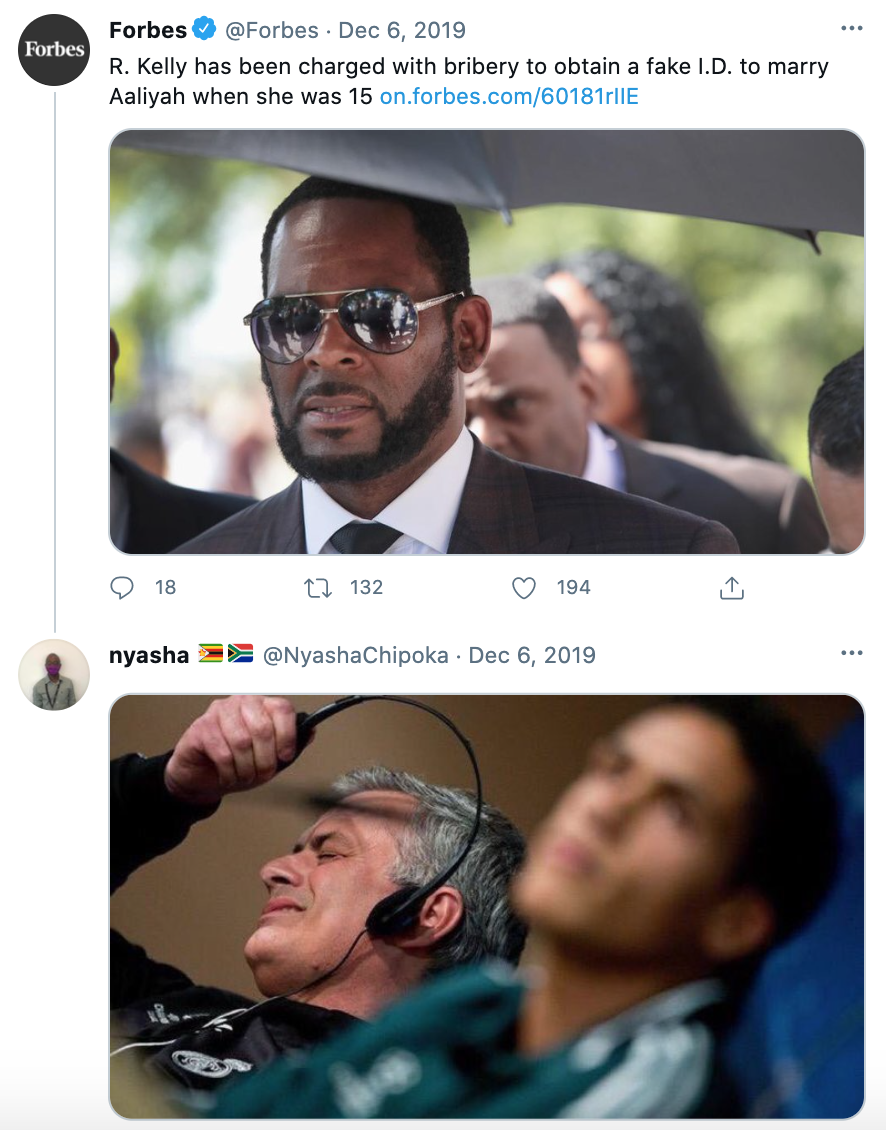This screenshot has height=1130, width=886.
Task: Click the Forbes display name
Action: (146, 30)
